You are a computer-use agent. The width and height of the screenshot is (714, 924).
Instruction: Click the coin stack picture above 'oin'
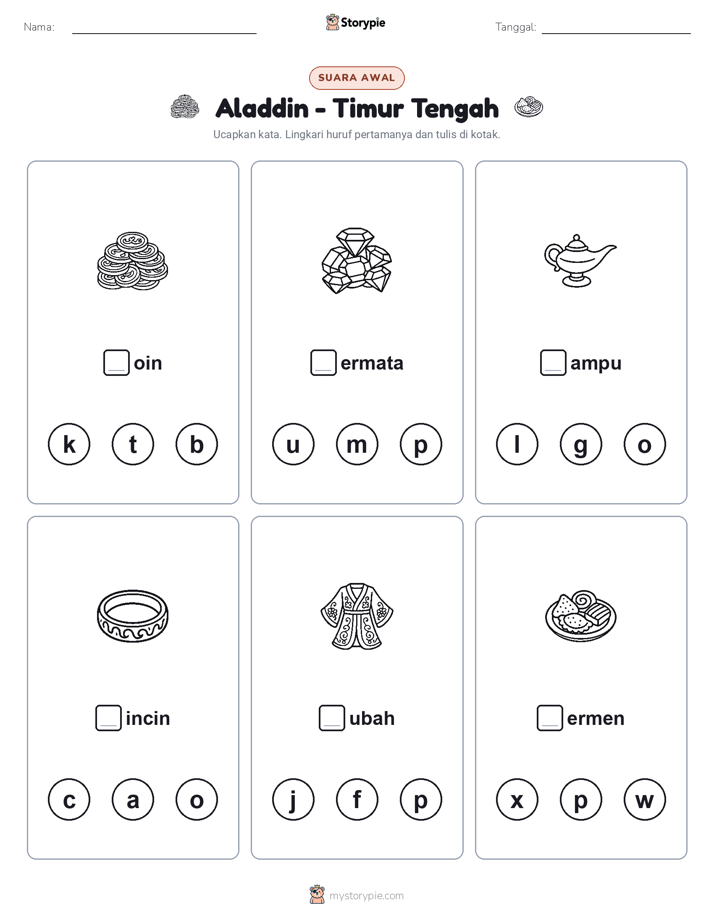click(133, 261)
